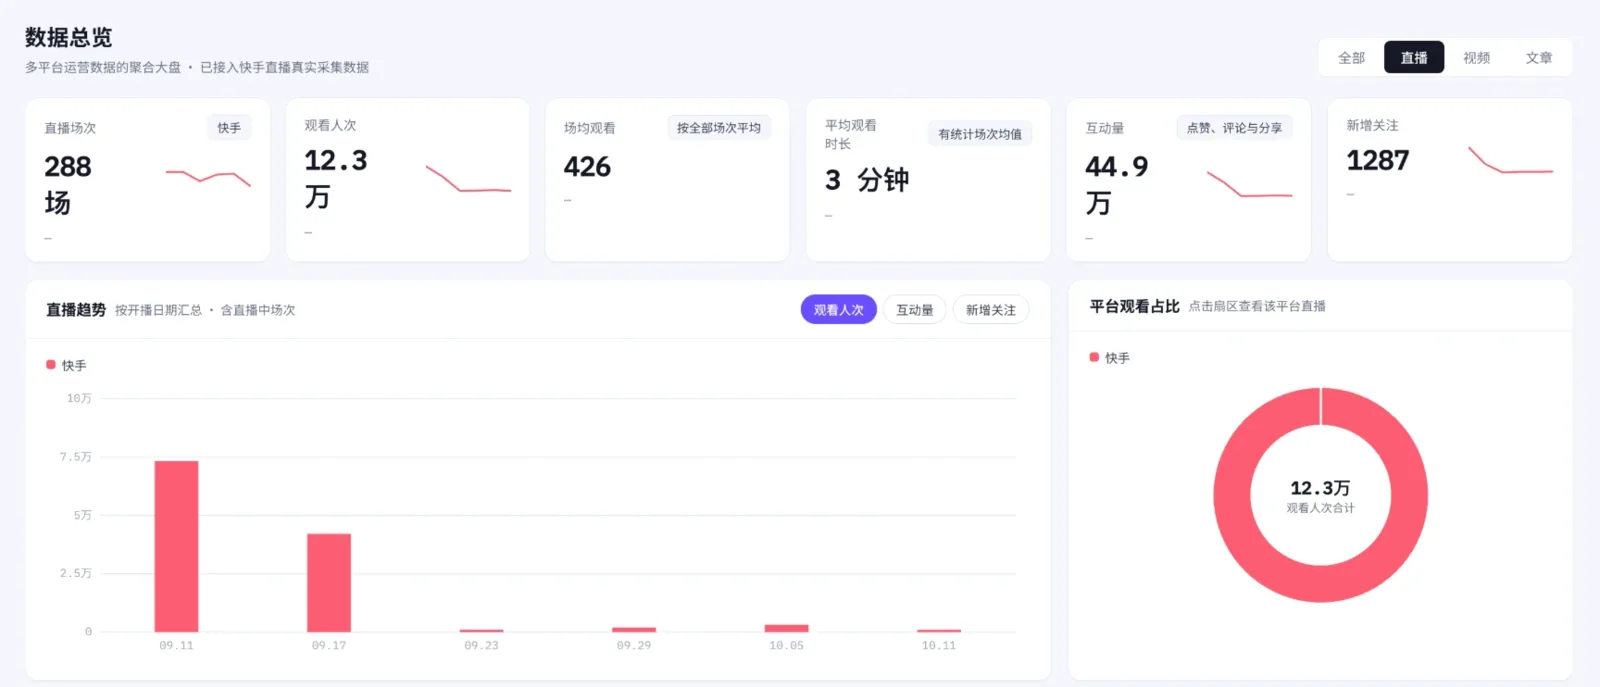Click the 09.11 bar in the chart

pyautogui.click(x=176, y=546)
